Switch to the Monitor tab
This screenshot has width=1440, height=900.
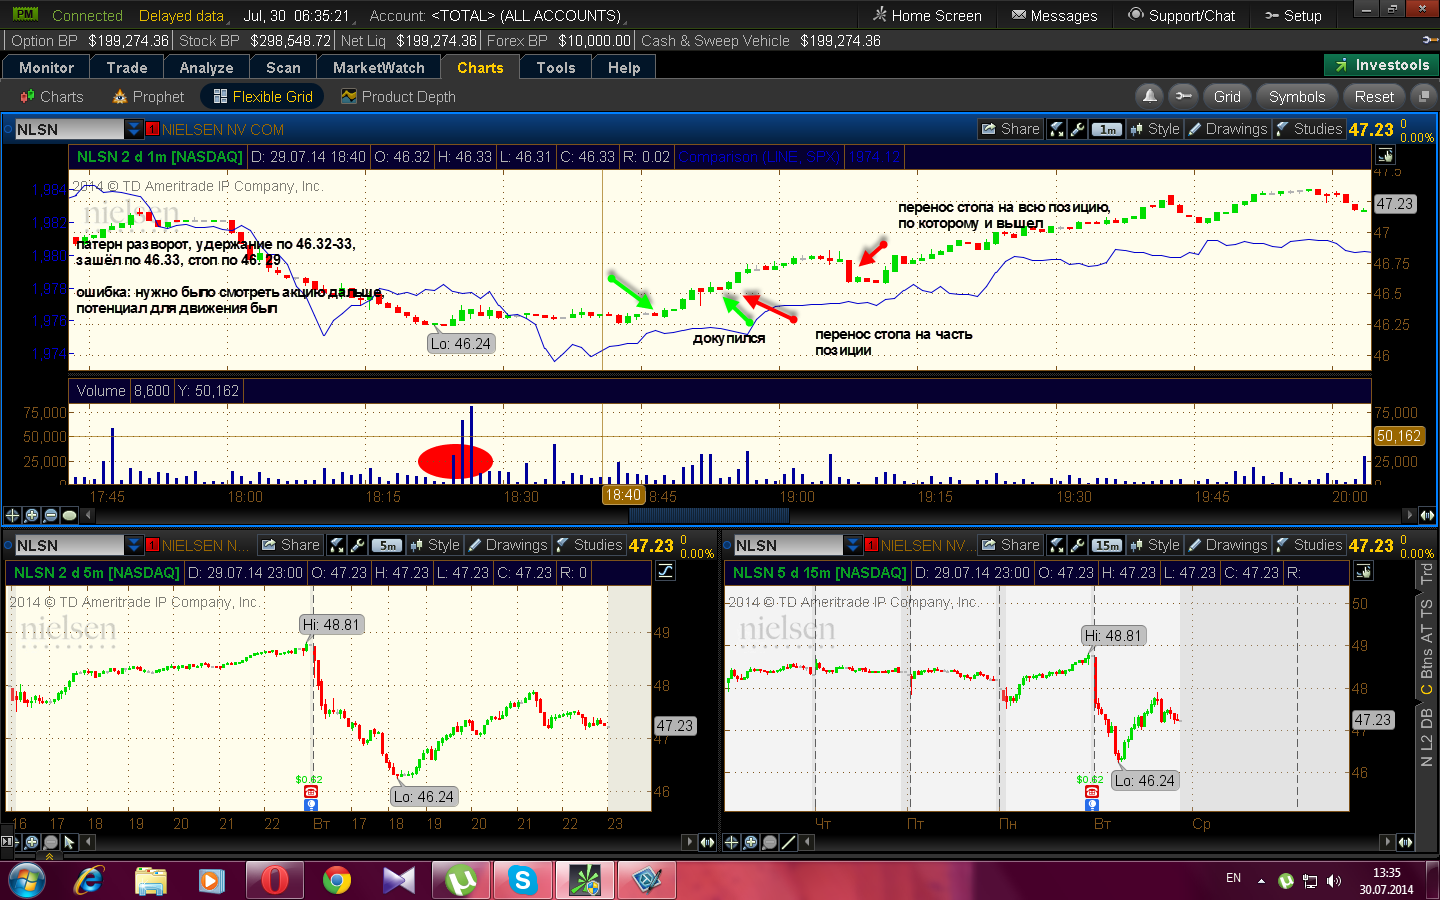(46, 67)
